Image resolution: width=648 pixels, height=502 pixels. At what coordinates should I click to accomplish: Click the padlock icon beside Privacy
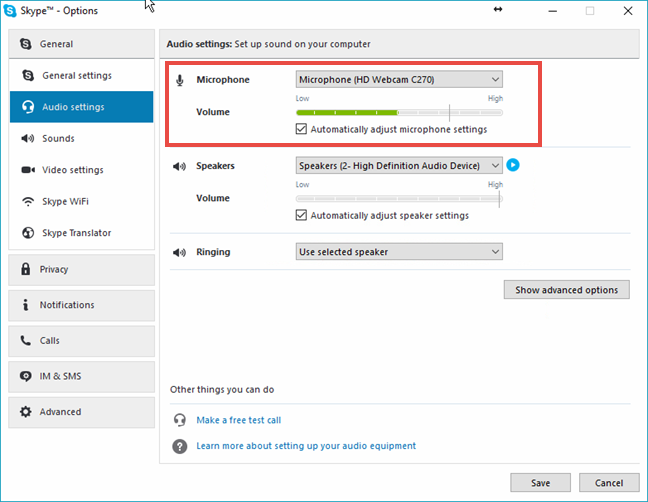click(26, 269)
